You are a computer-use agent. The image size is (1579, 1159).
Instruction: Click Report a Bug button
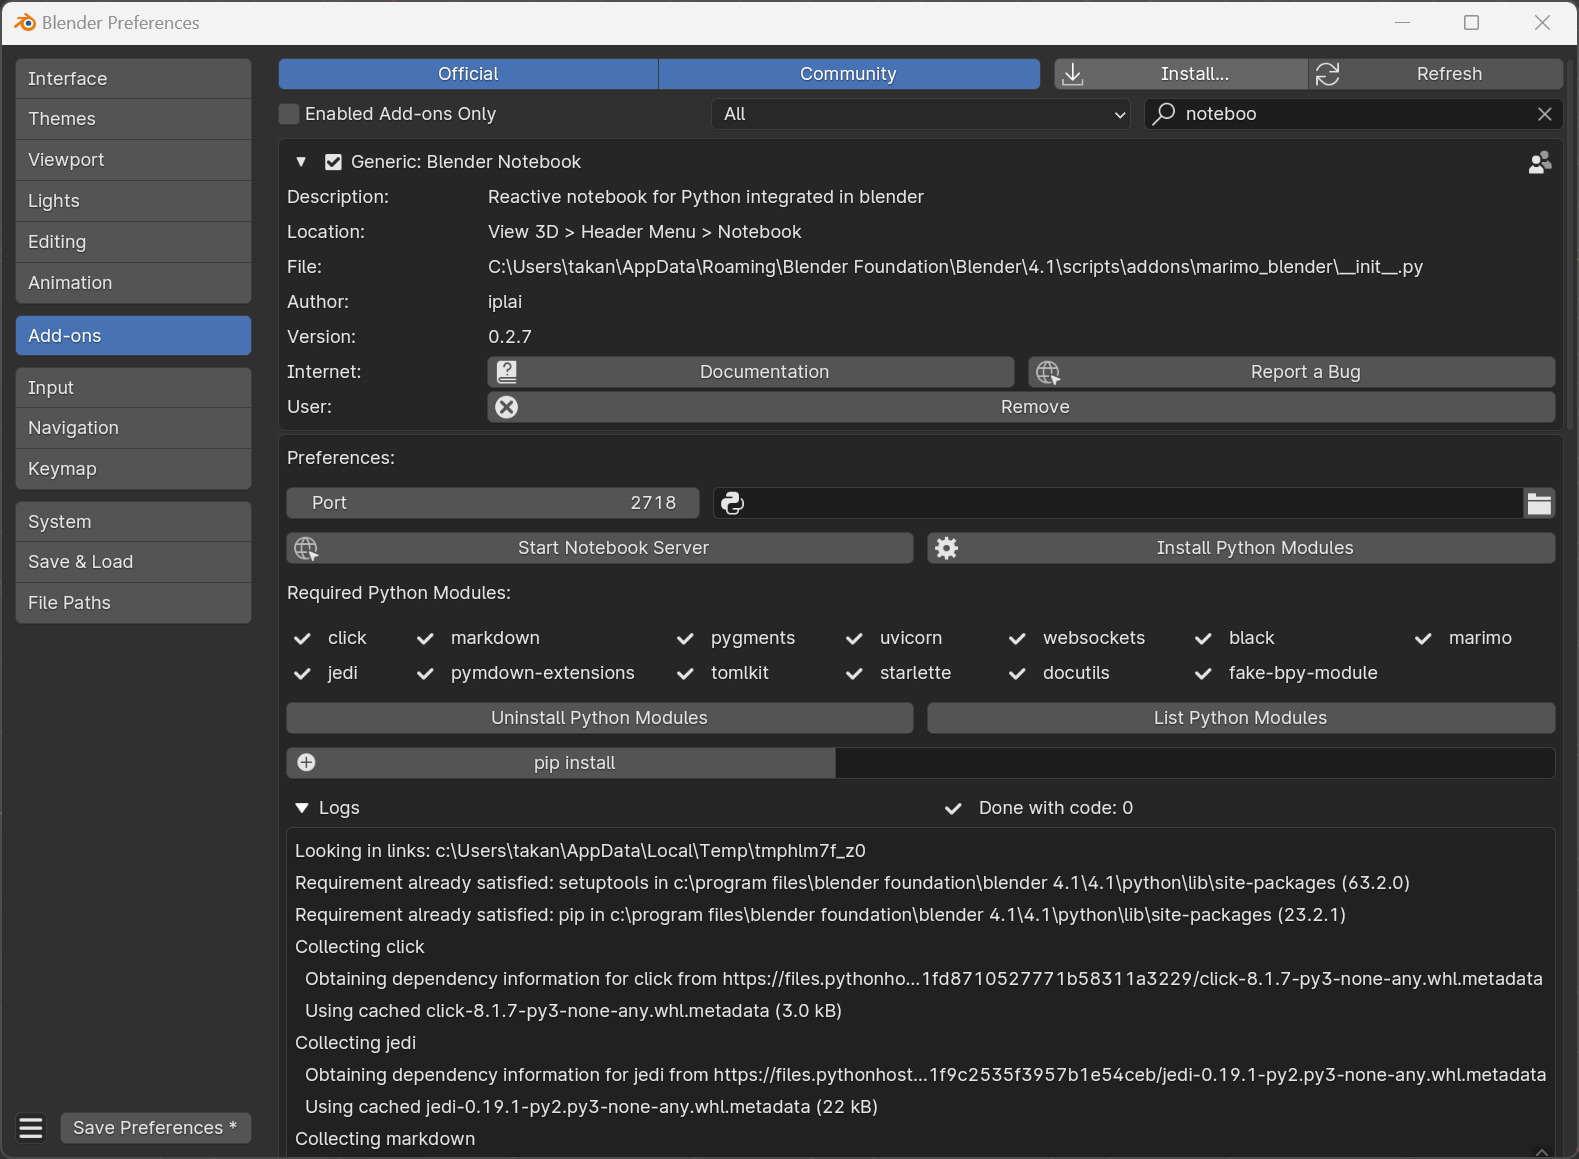point(1292,372)
